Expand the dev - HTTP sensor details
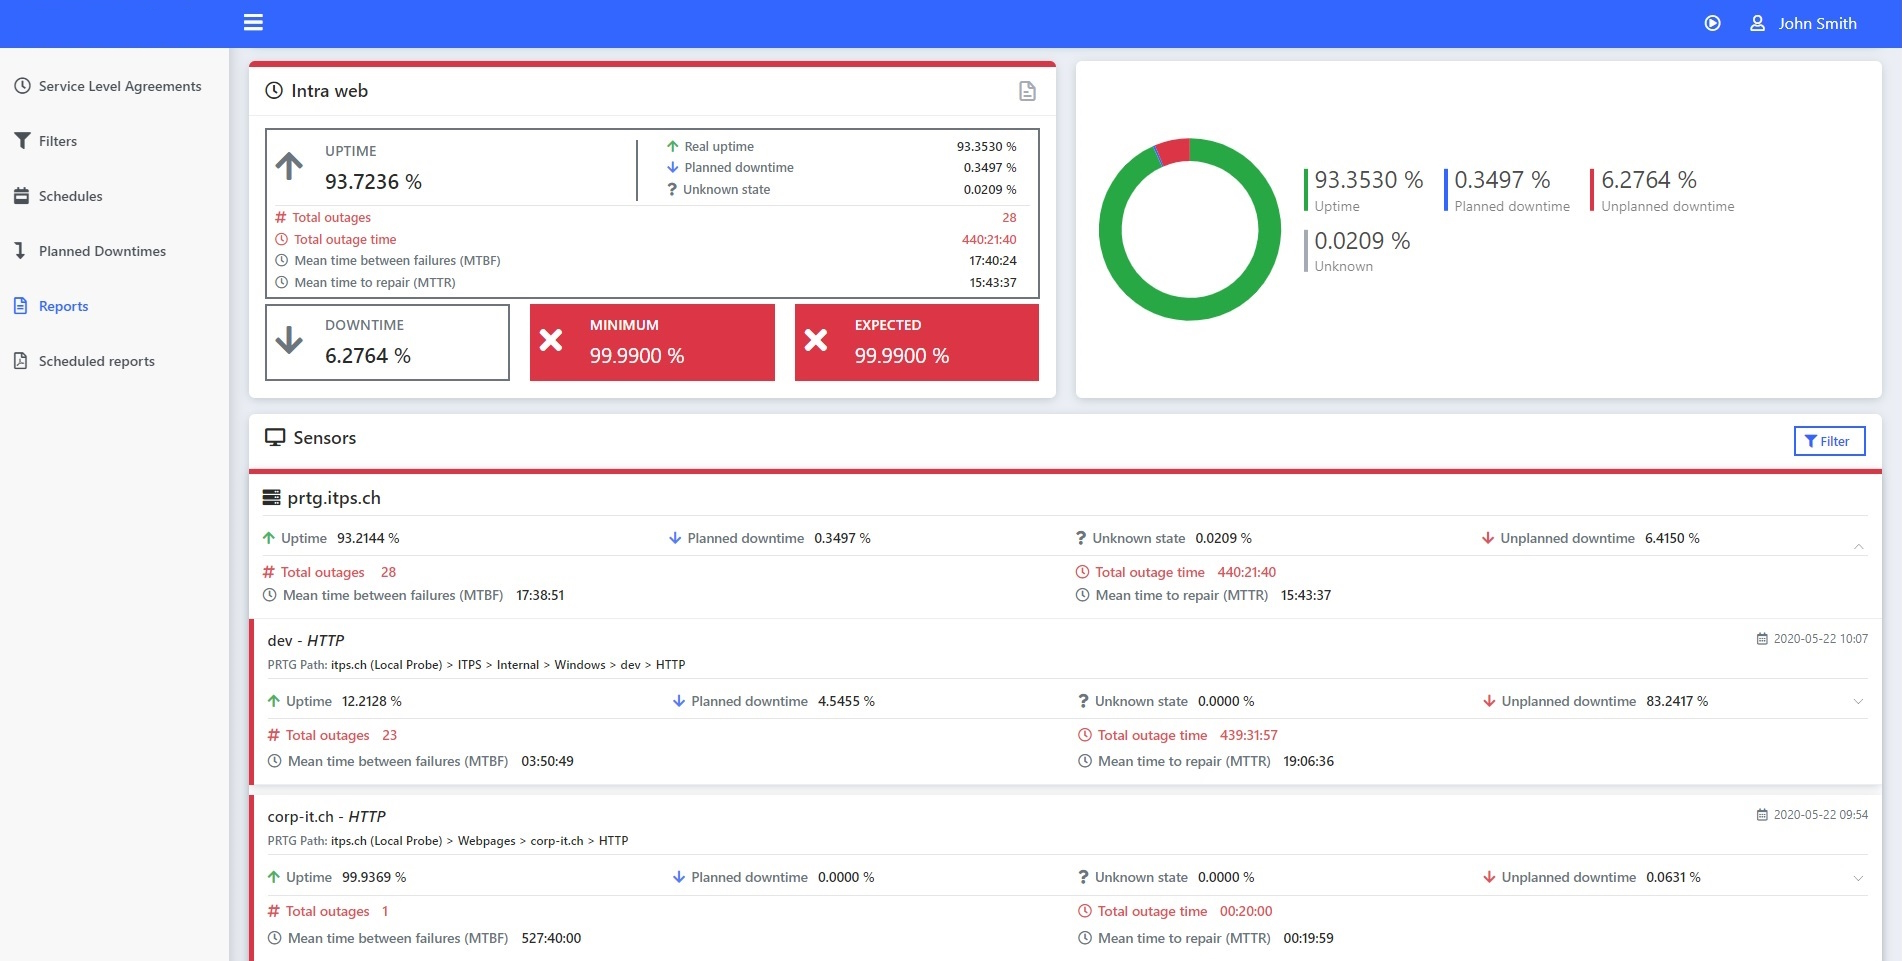 (x=1858, y=701)
